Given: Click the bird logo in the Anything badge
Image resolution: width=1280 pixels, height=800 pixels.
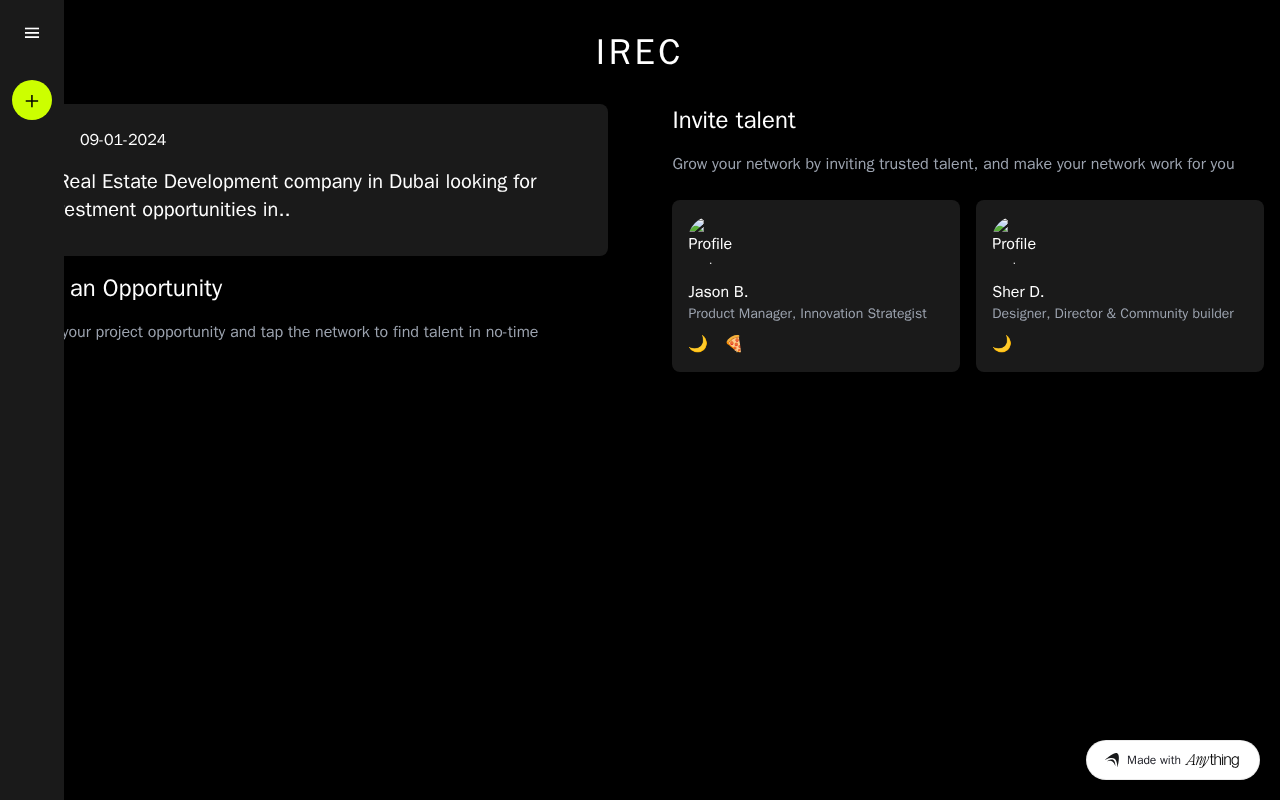Looking at the screenshot, I should [x=1112, y=760].
